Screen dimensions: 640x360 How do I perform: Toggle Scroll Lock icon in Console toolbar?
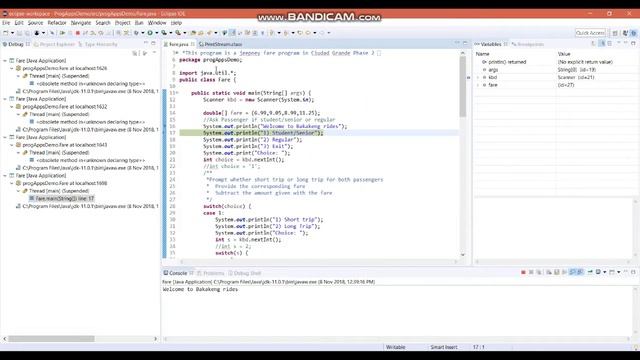[x=557, y=272]
